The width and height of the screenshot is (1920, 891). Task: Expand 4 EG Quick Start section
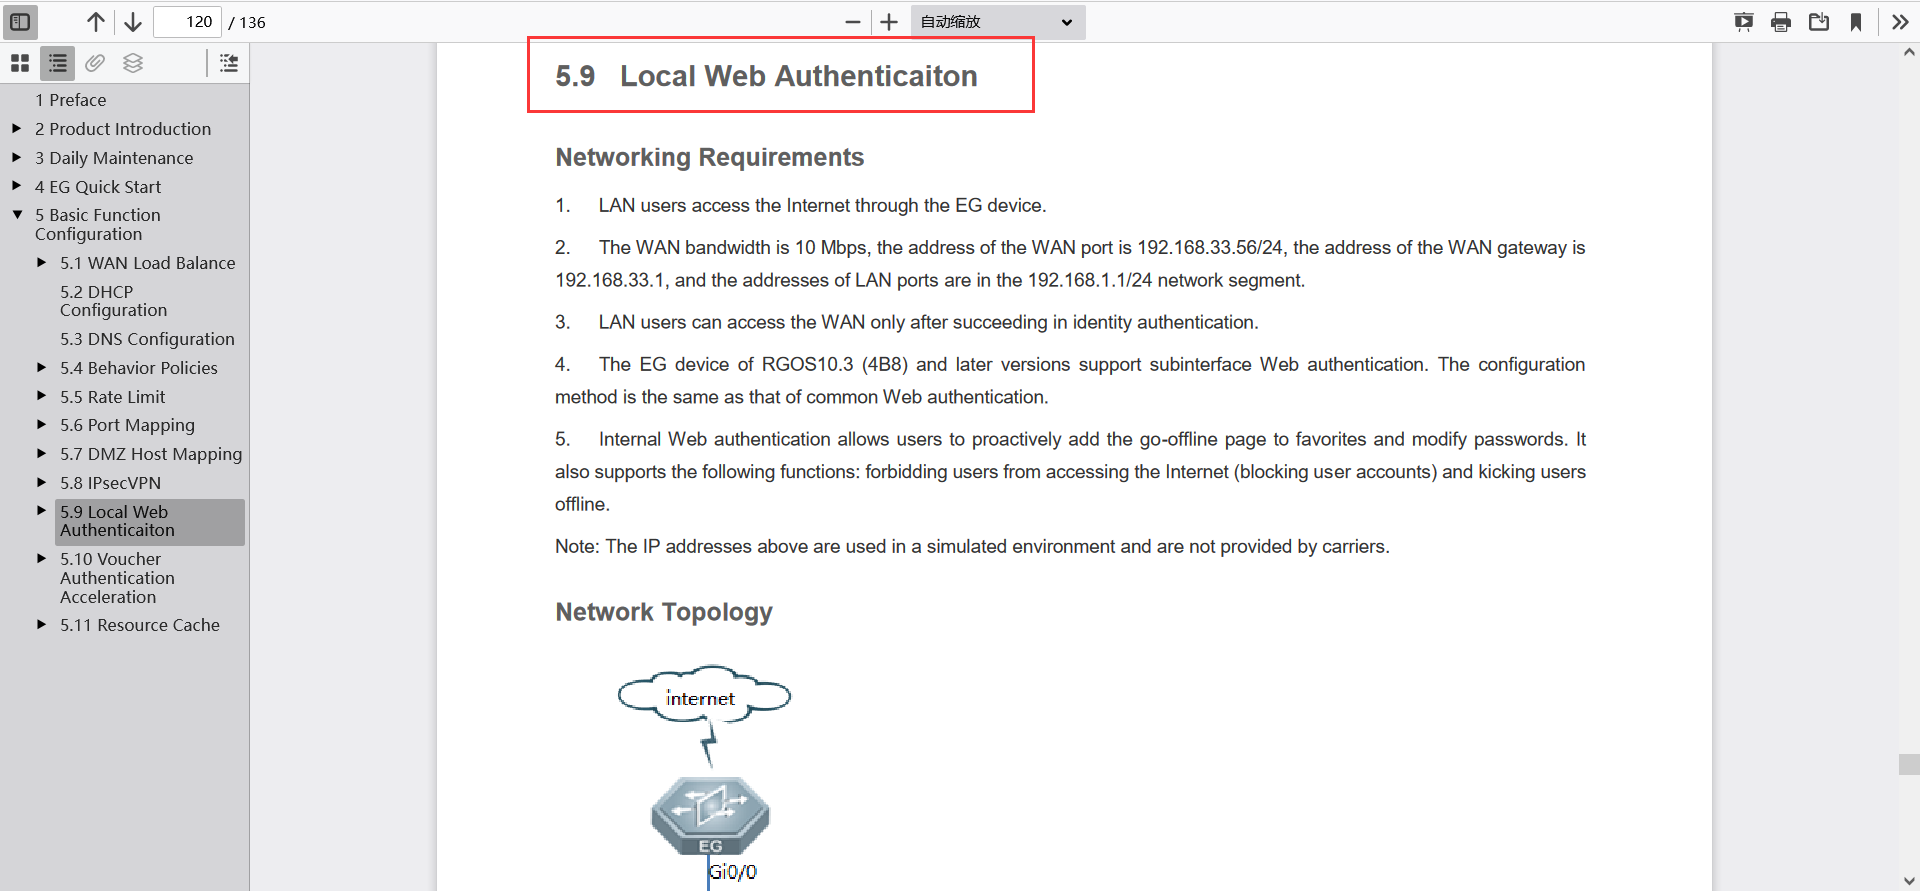point(16,186)
